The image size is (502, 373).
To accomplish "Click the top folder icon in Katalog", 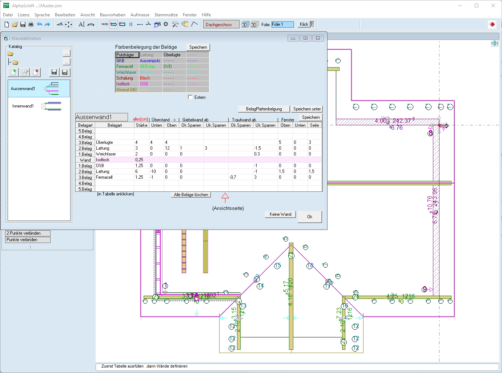I will [11, 54].
